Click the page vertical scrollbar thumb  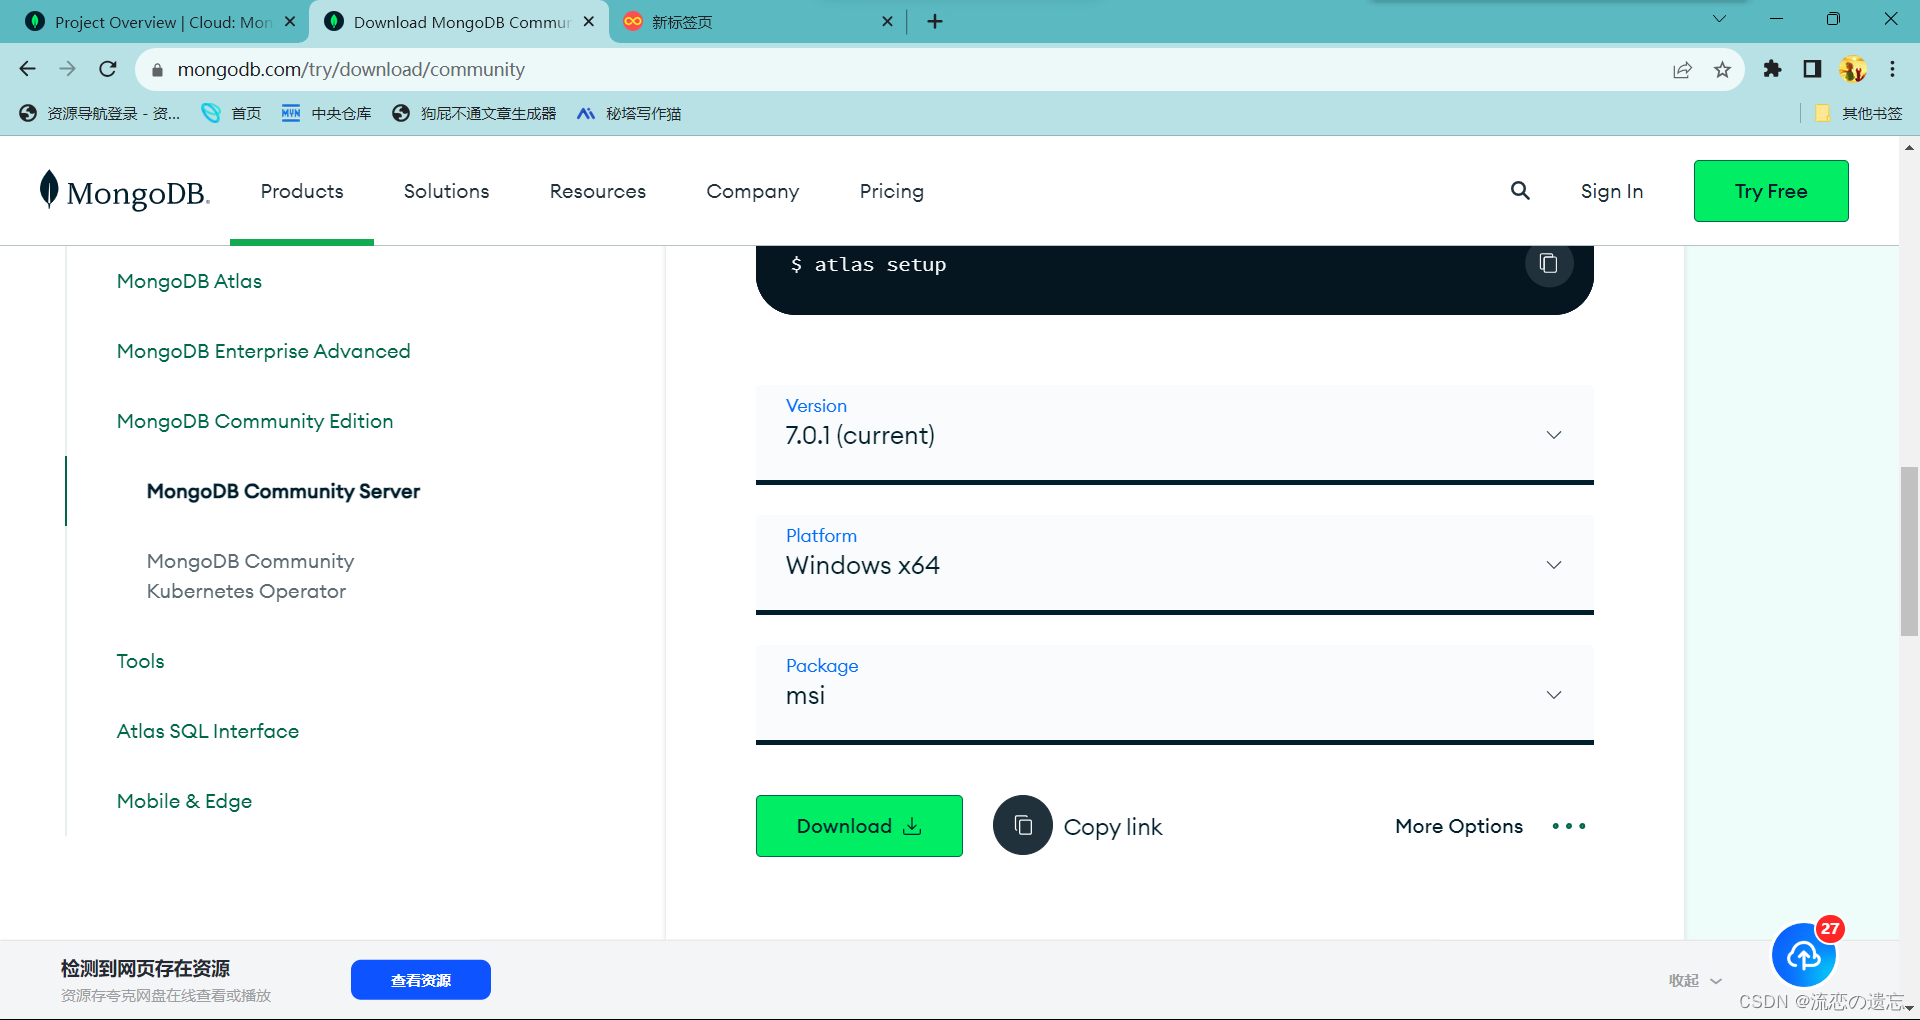[1909, 551]
